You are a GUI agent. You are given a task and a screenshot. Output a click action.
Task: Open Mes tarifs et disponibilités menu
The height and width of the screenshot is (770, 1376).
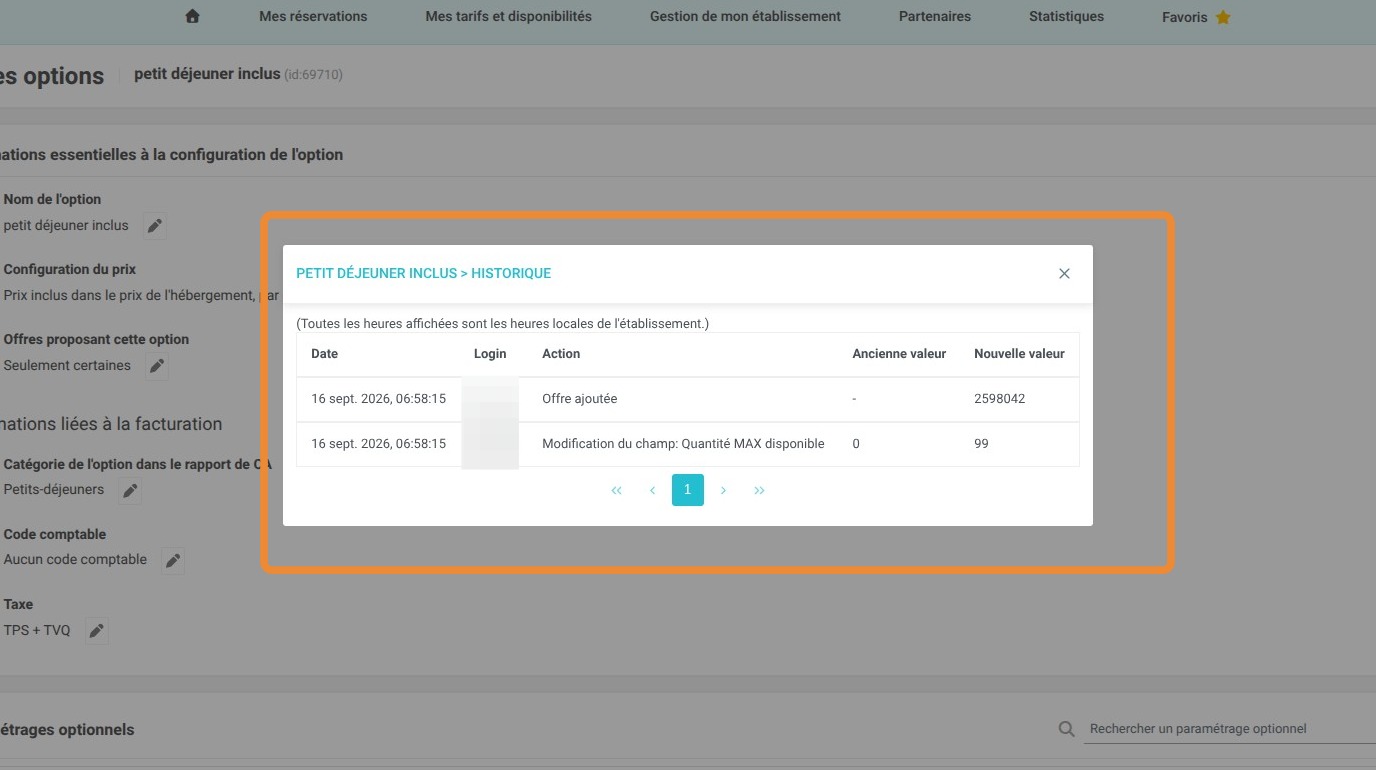(x=508, y=17)
